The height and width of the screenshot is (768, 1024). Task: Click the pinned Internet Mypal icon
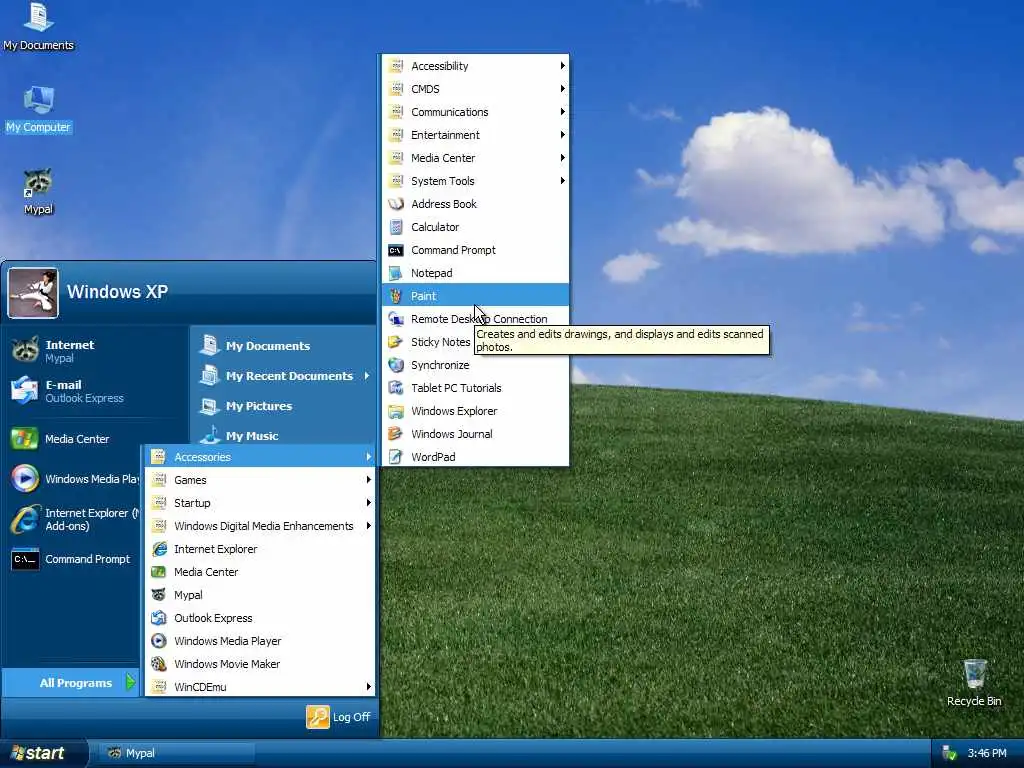coord(25,350)
